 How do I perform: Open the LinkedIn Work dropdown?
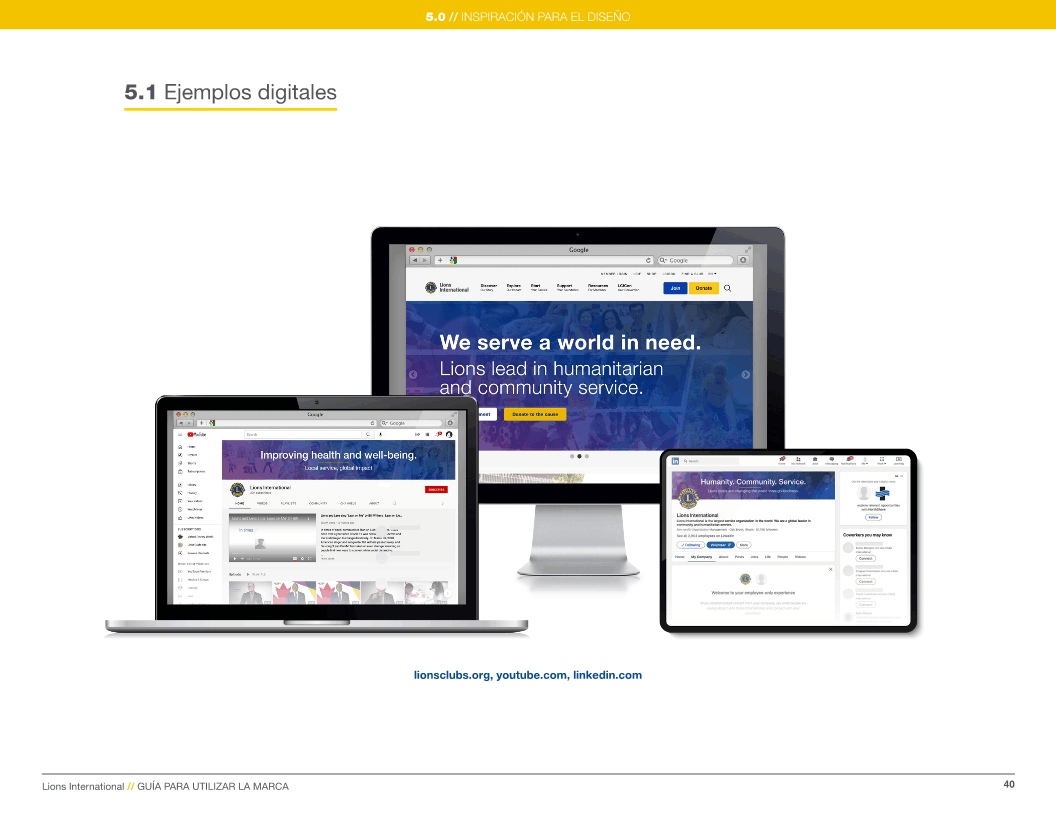(x=882, y=461)
